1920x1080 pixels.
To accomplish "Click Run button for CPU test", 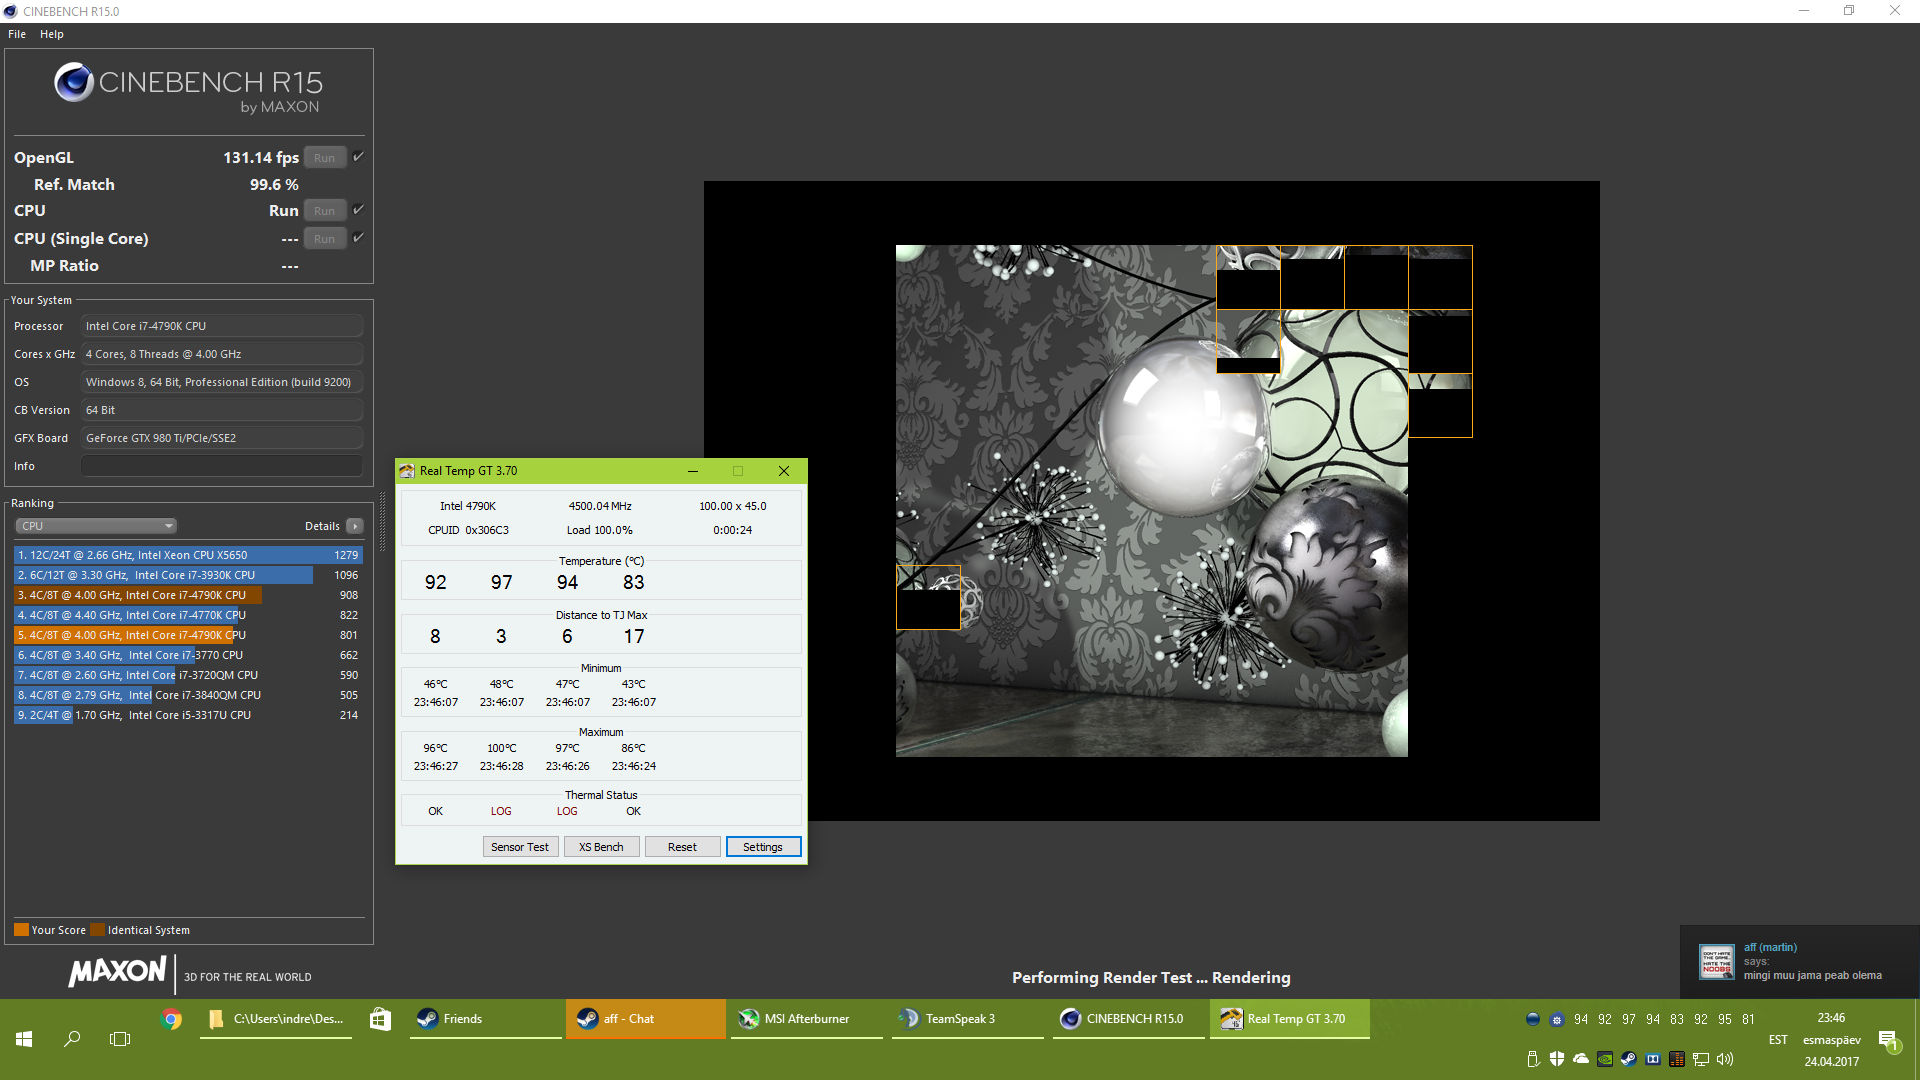I will (325, 210).
